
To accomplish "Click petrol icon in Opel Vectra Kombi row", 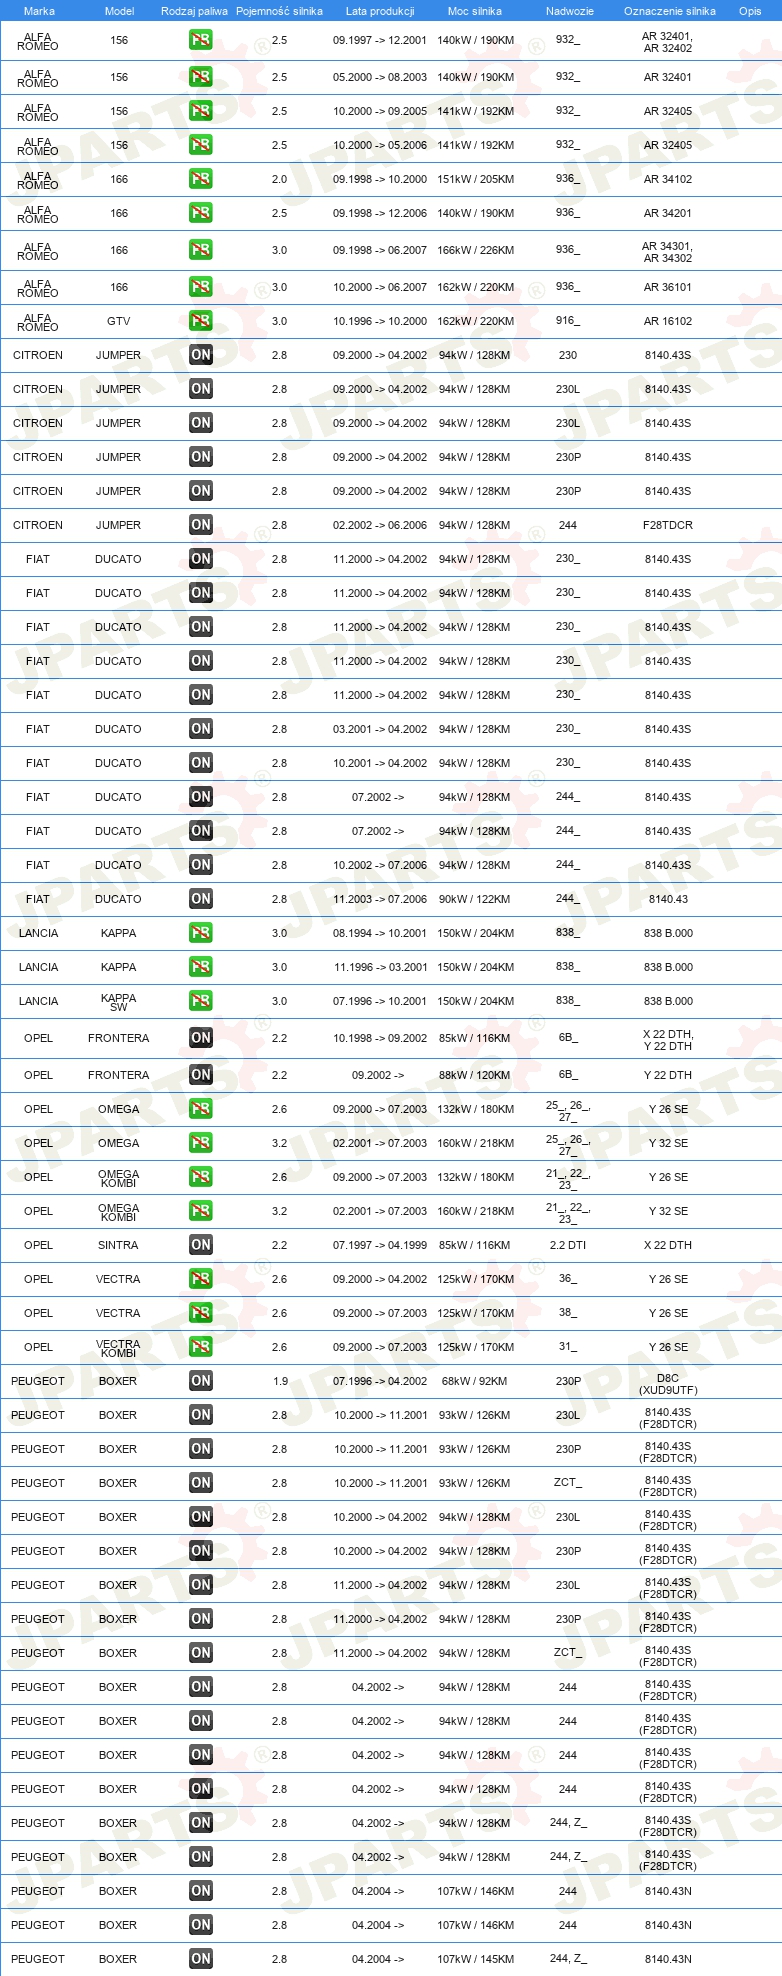I will [x=201, y=1347].
